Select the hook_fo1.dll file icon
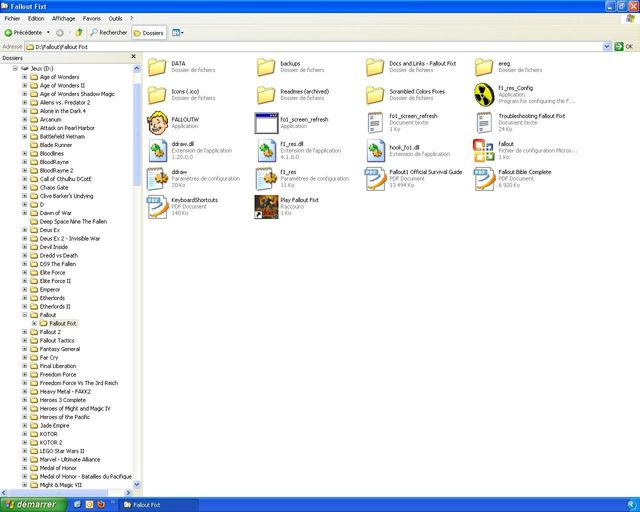 pos(376,151)
